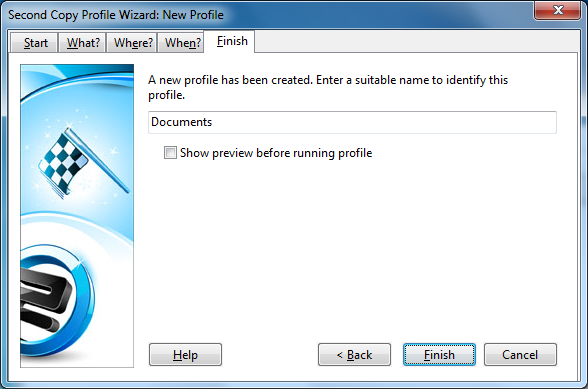Click the active Finish tab label

point(232,41)
